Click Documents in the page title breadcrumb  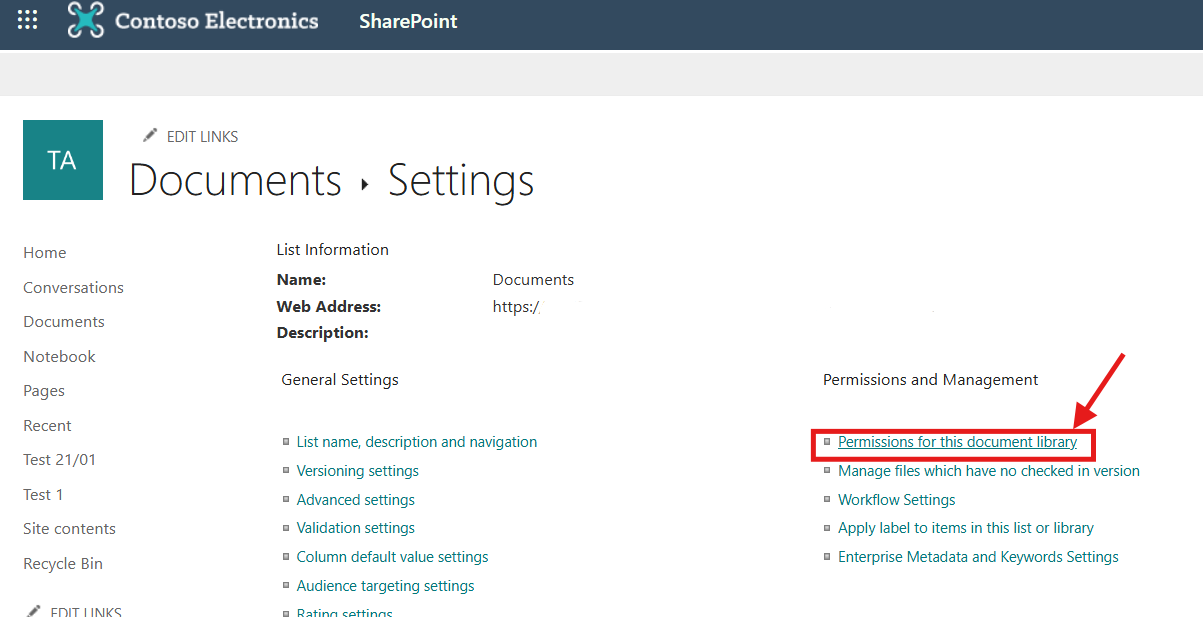coord(236,180)
